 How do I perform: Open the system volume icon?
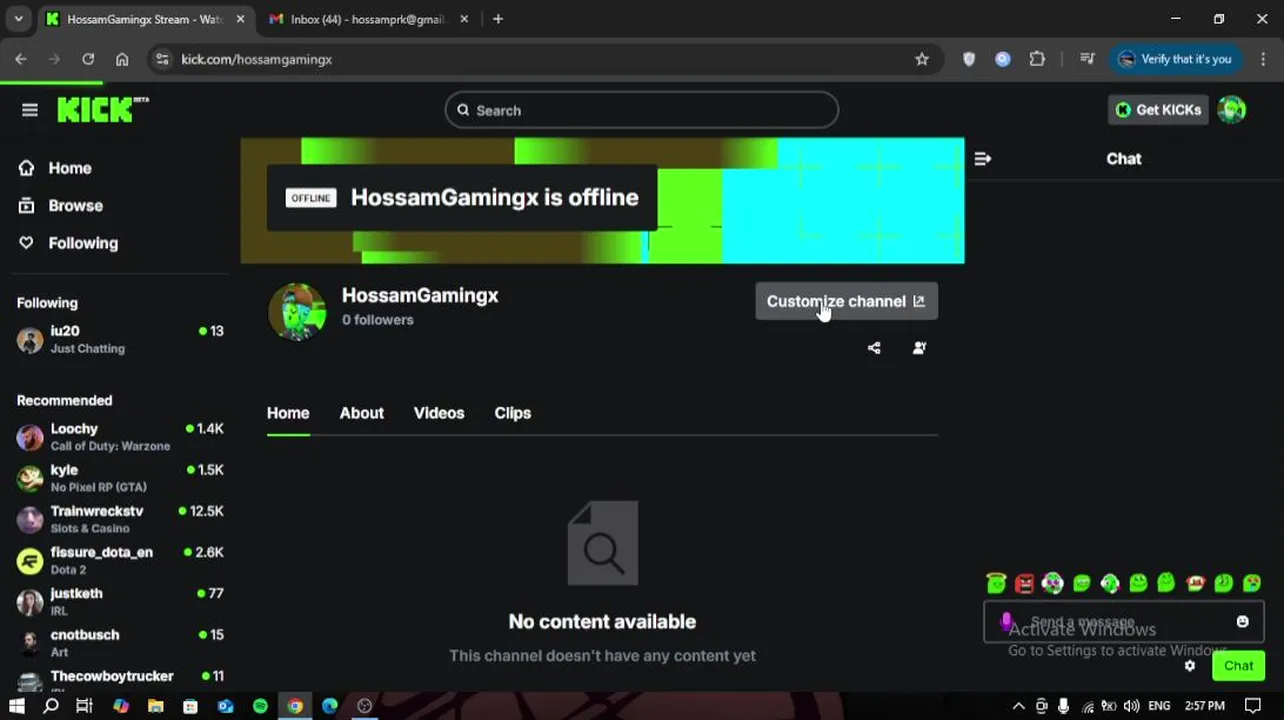[1131, 706]
